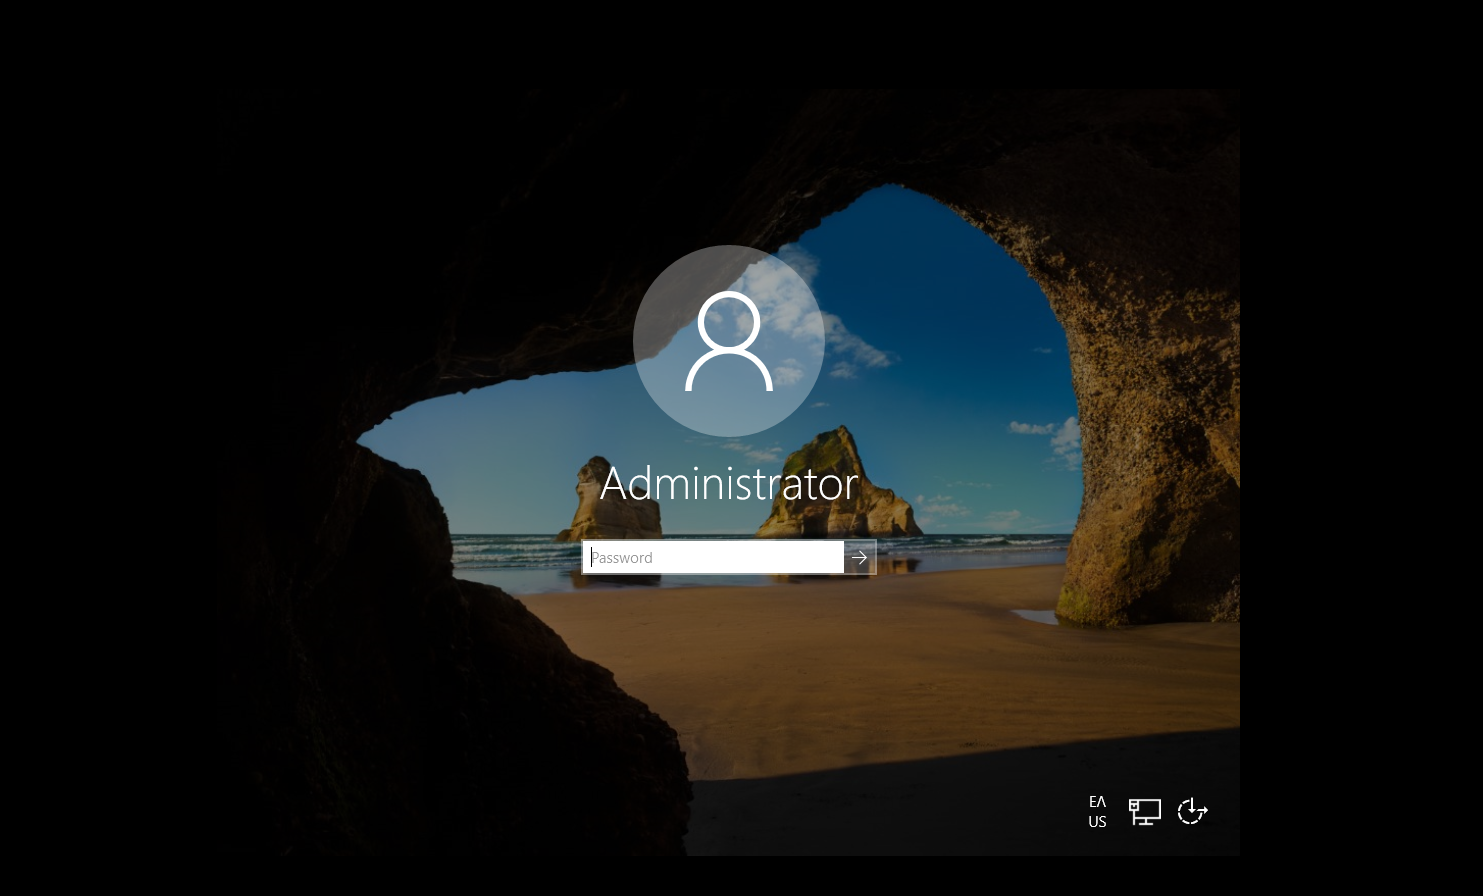Focus the Password text box

coord(713,558)
